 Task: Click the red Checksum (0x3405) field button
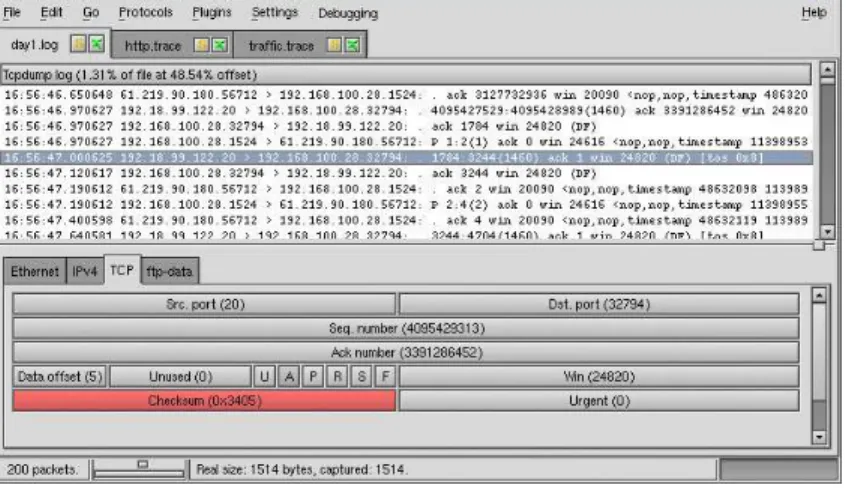204,401
